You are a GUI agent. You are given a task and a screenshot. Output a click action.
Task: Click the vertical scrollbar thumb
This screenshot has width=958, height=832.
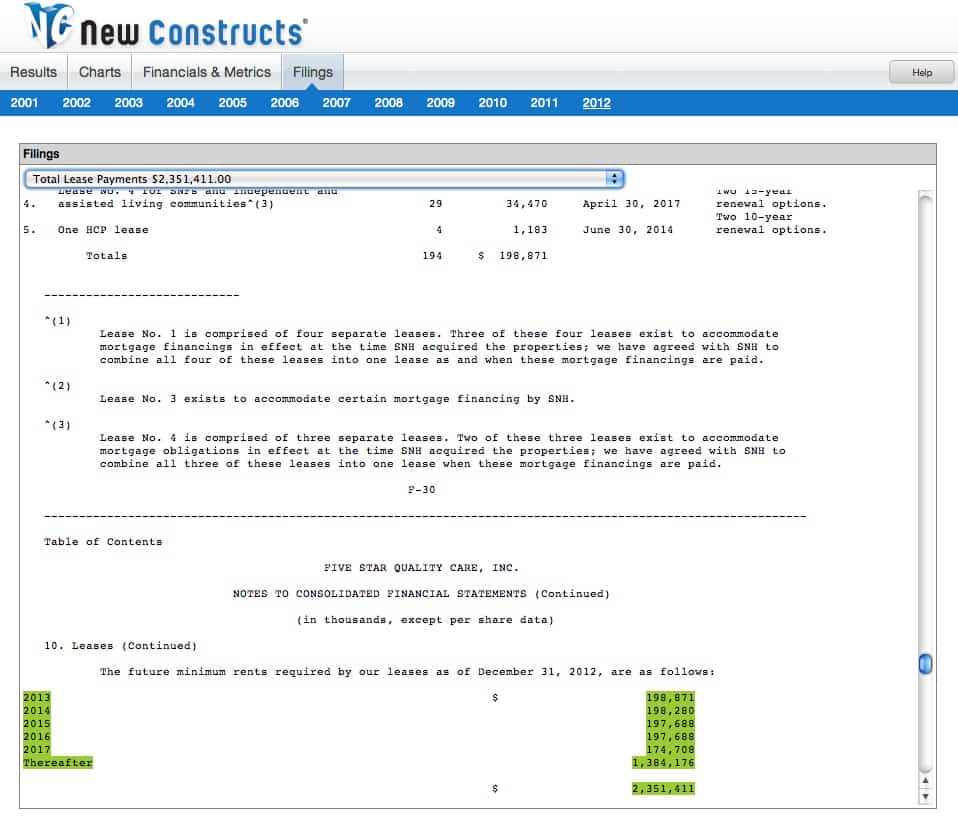click(x=926, y=663)
